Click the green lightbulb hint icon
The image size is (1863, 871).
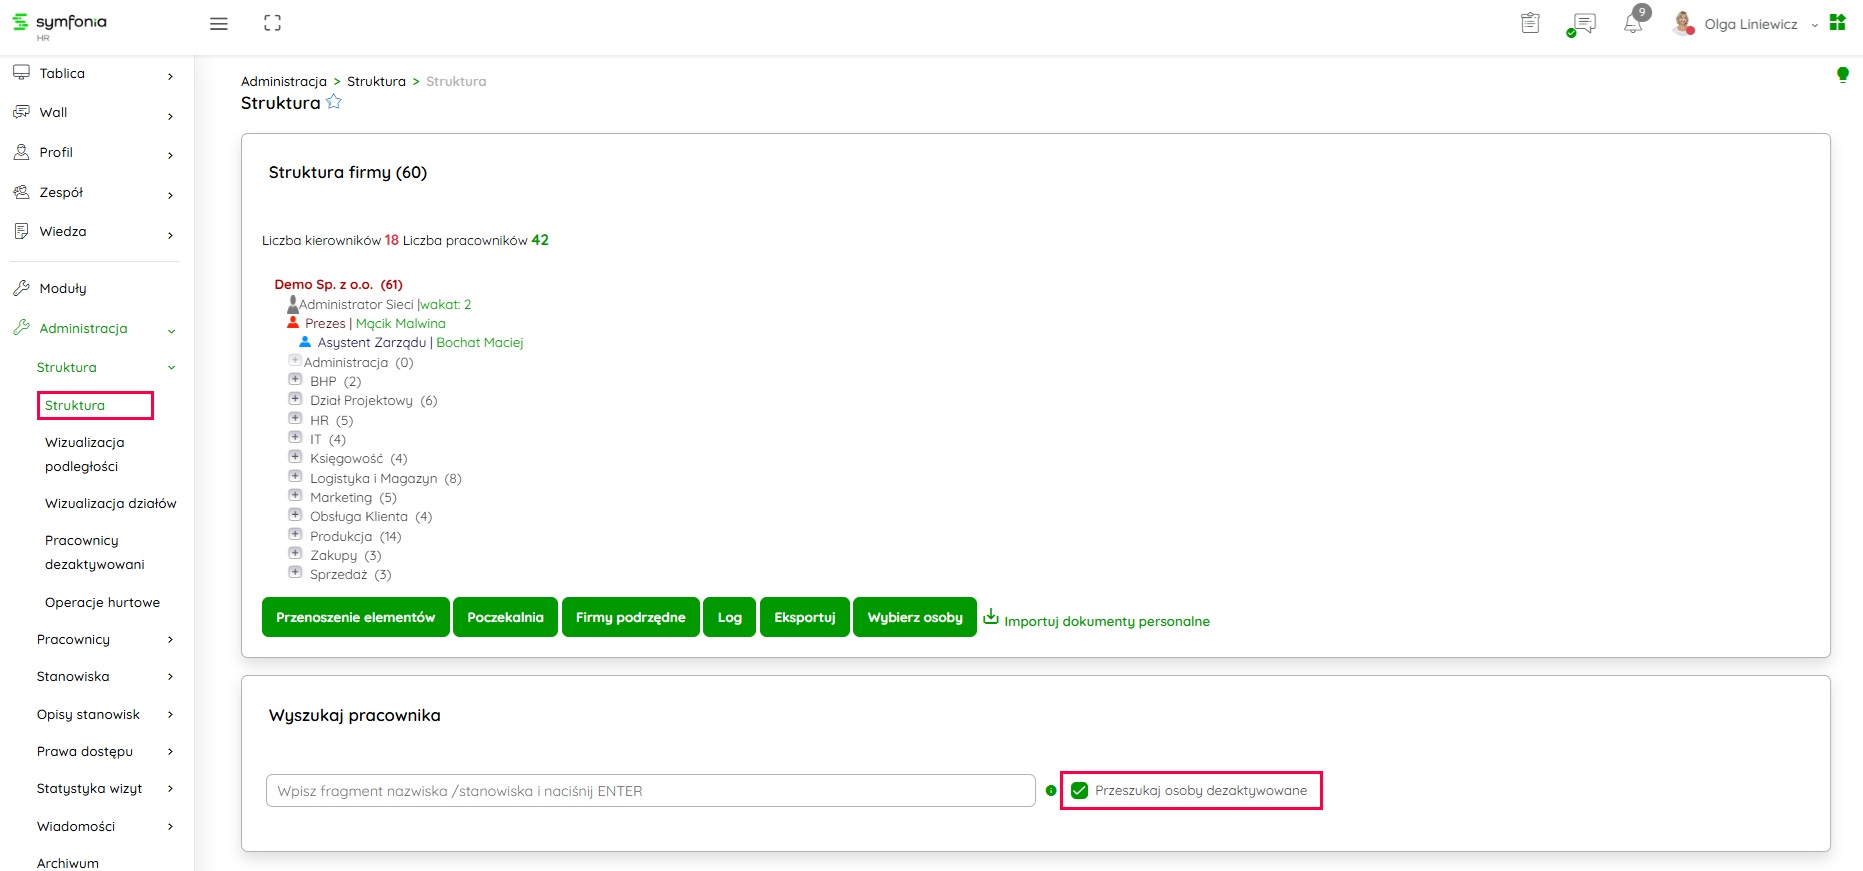(x=1842, y=75)
